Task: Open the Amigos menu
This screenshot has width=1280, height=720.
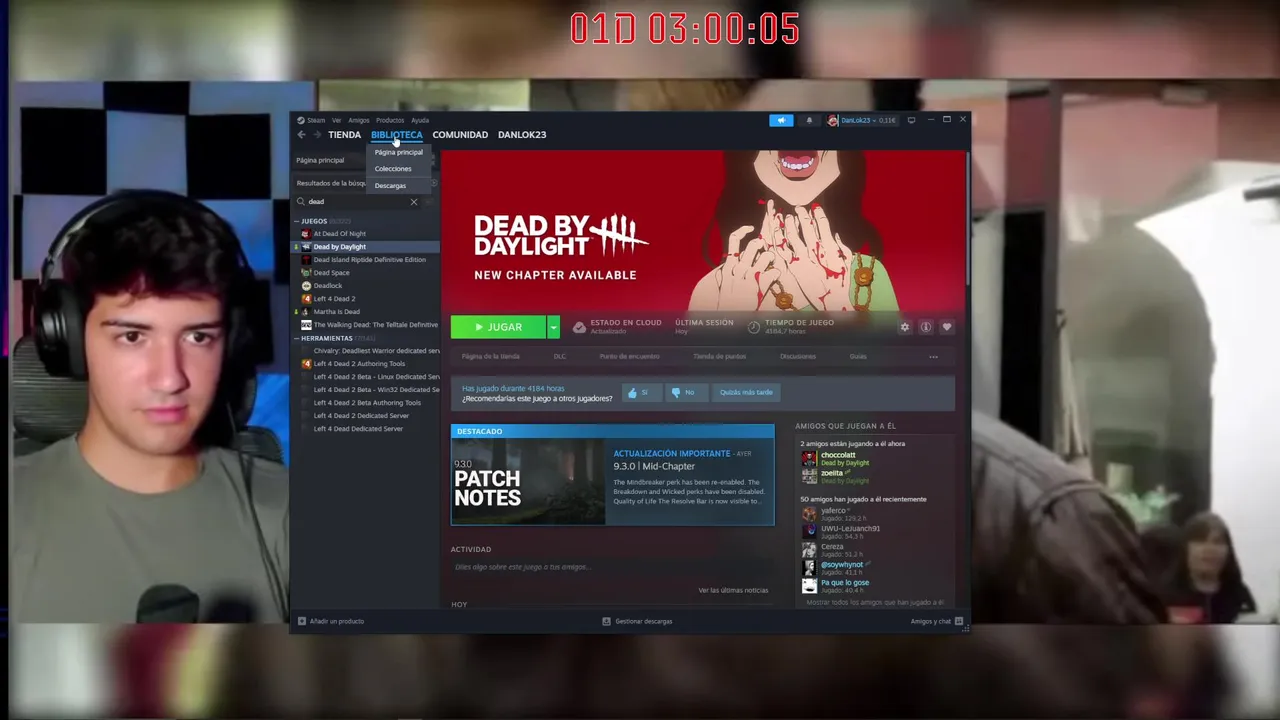Action: coord(358,120)
